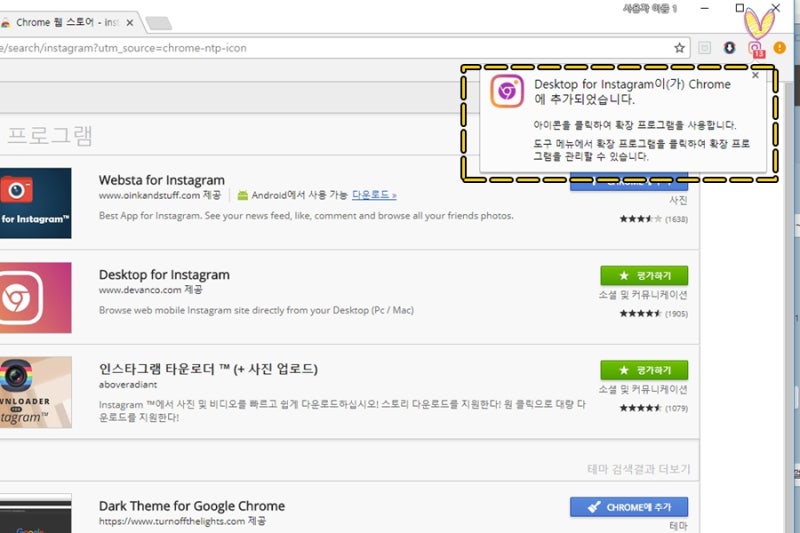Viewport: 800px width, 533px height.
Task: Open the Dark Theme for Google Chrome title
Action: click(x=192, y=506)
